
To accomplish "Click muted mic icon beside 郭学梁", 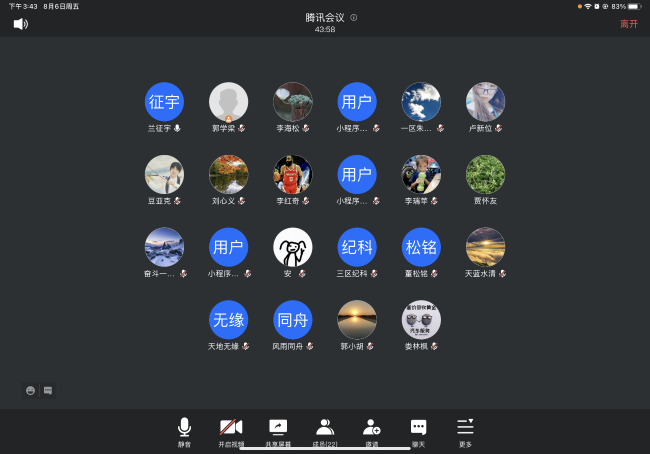I will (x=242, y=128).
